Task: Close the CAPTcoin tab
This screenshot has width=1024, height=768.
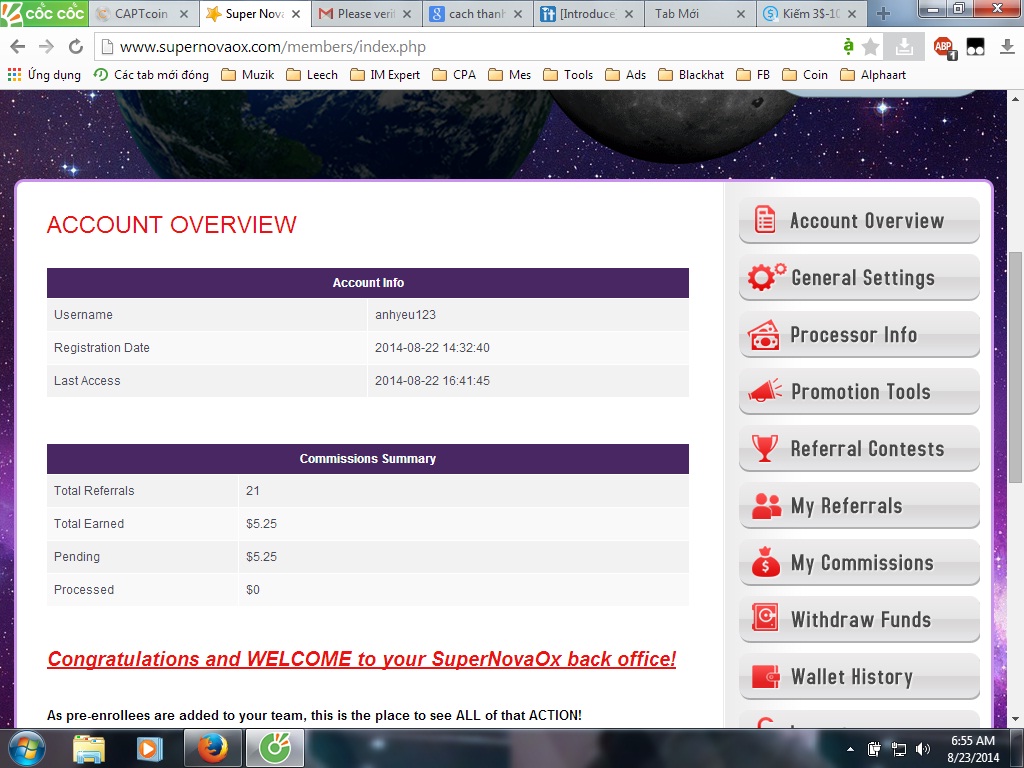Action: click(x=184, y=14)
